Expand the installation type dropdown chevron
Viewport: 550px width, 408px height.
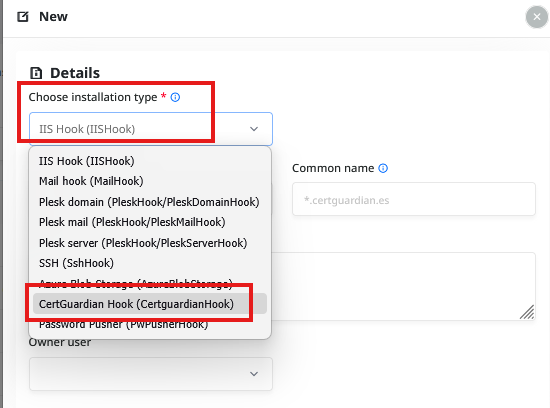[x=254, y=129]
